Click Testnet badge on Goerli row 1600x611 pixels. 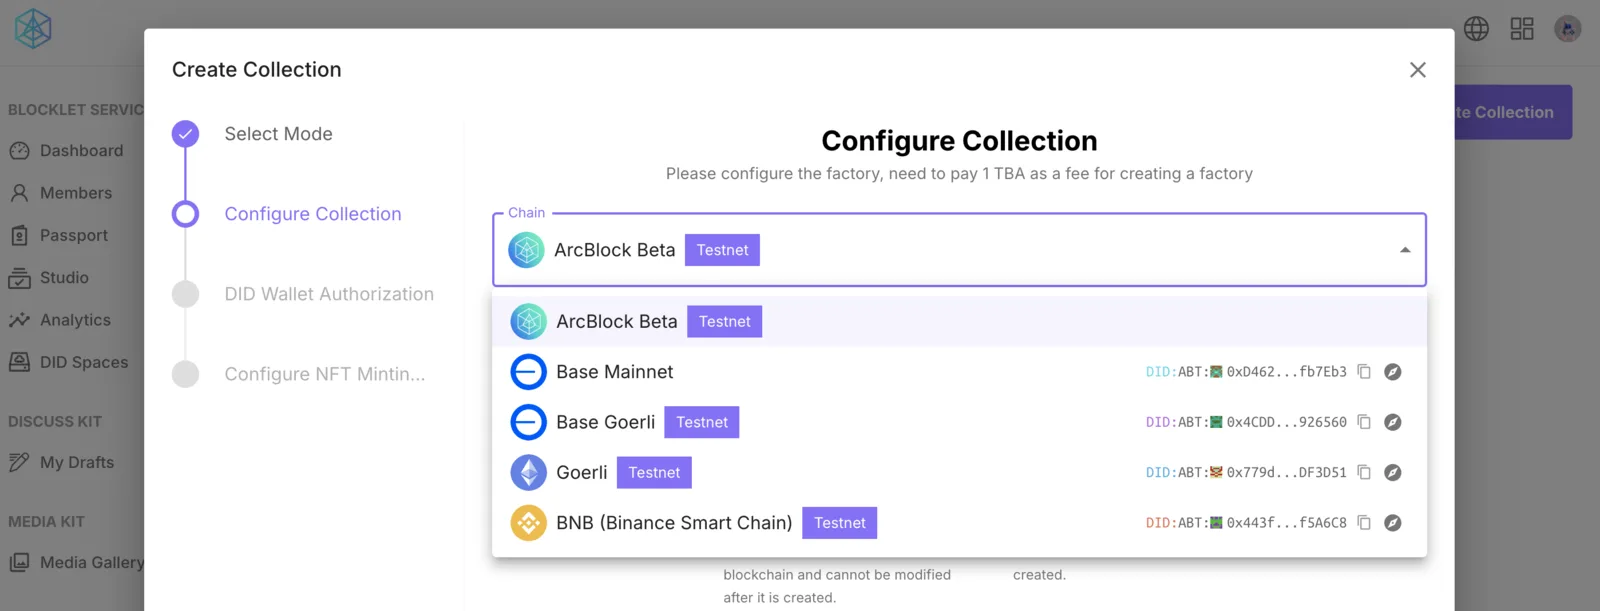click(654, 472)
